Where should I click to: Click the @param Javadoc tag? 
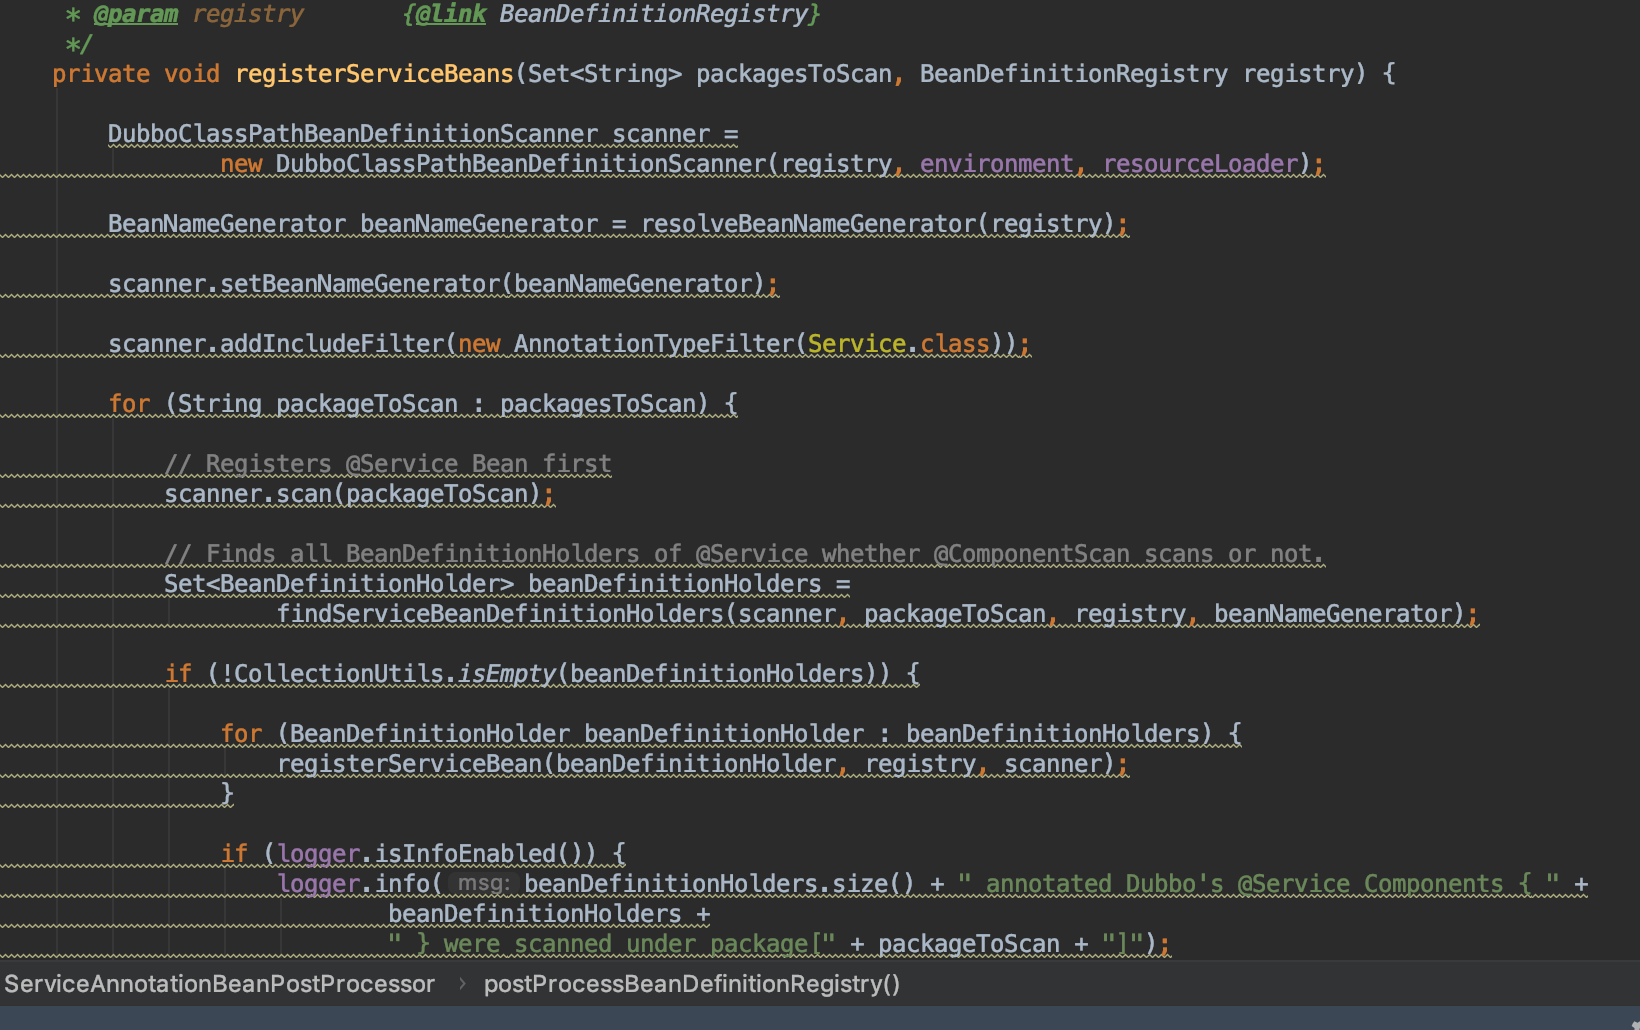pos(135,14)
